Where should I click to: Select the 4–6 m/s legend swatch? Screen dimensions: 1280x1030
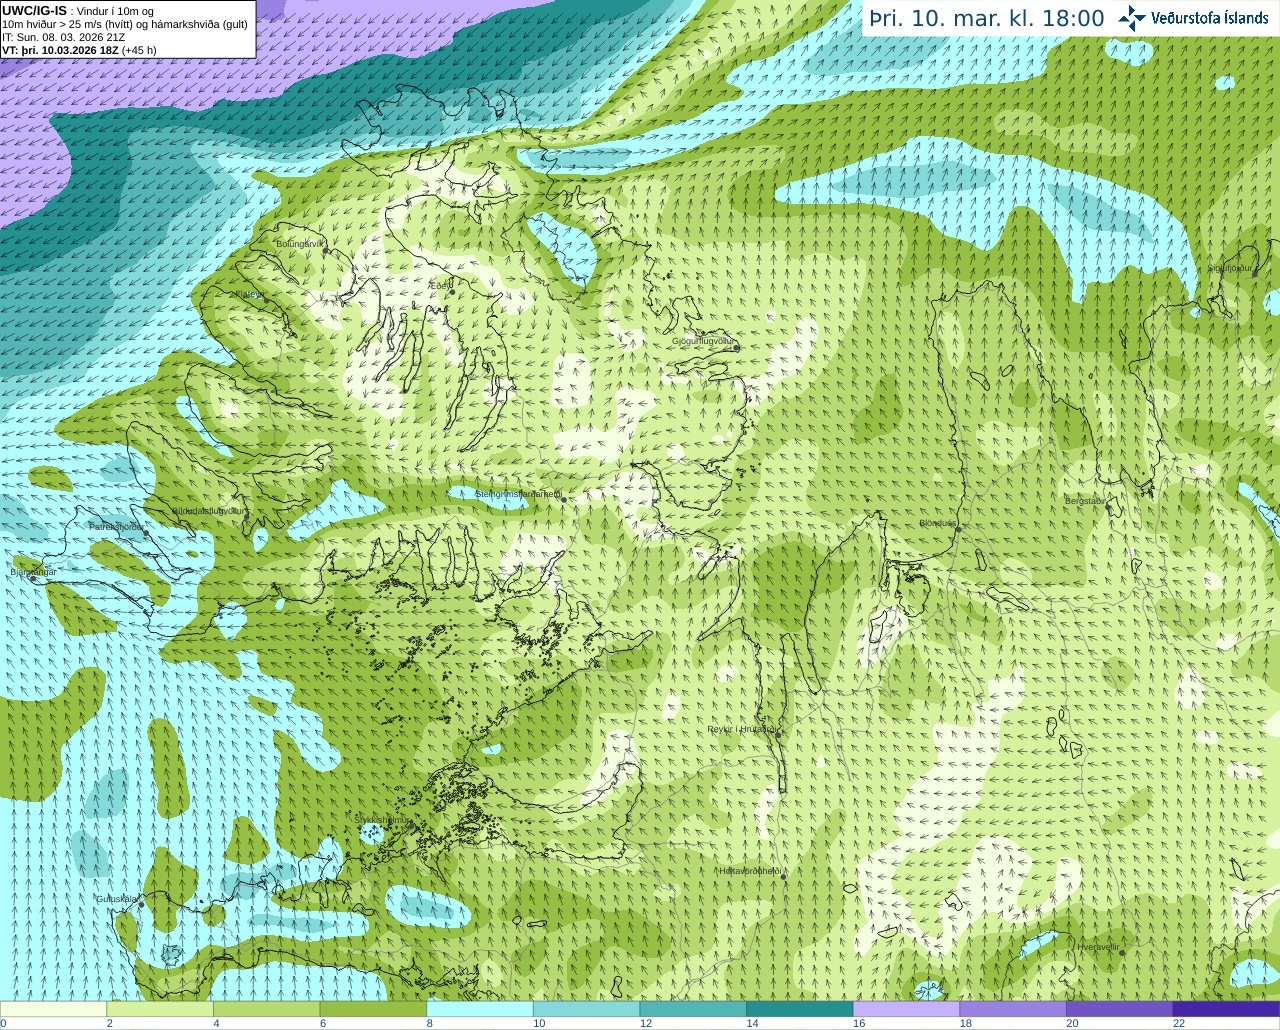pyautogui.click(x=266, y=1009)
